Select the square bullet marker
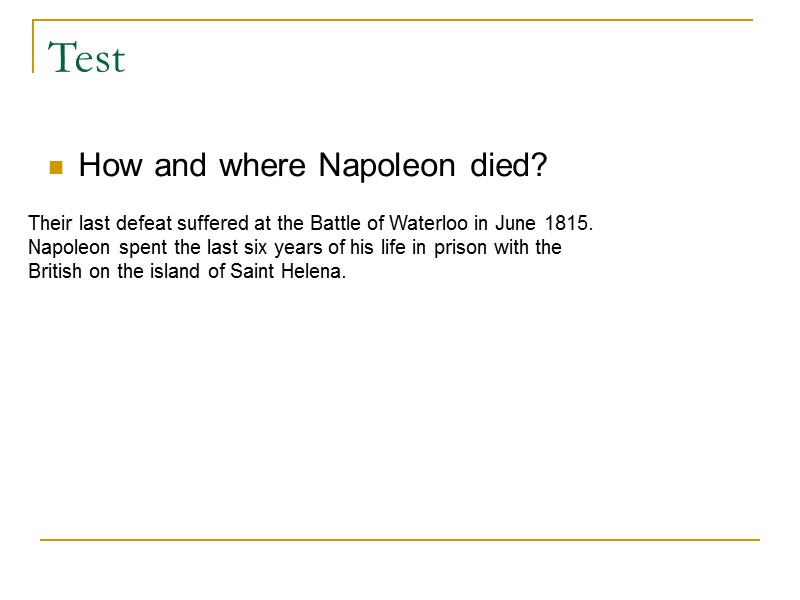 click(x=56, y=167)
